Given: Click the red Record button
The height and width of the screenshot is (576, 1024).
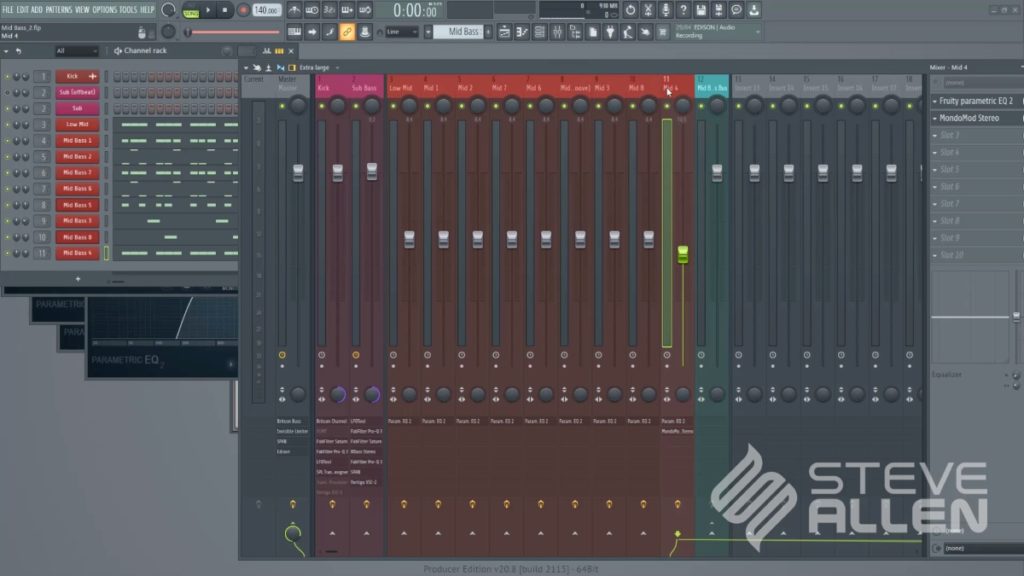Looking at the screenshot, I should click(x=243, y=10).
